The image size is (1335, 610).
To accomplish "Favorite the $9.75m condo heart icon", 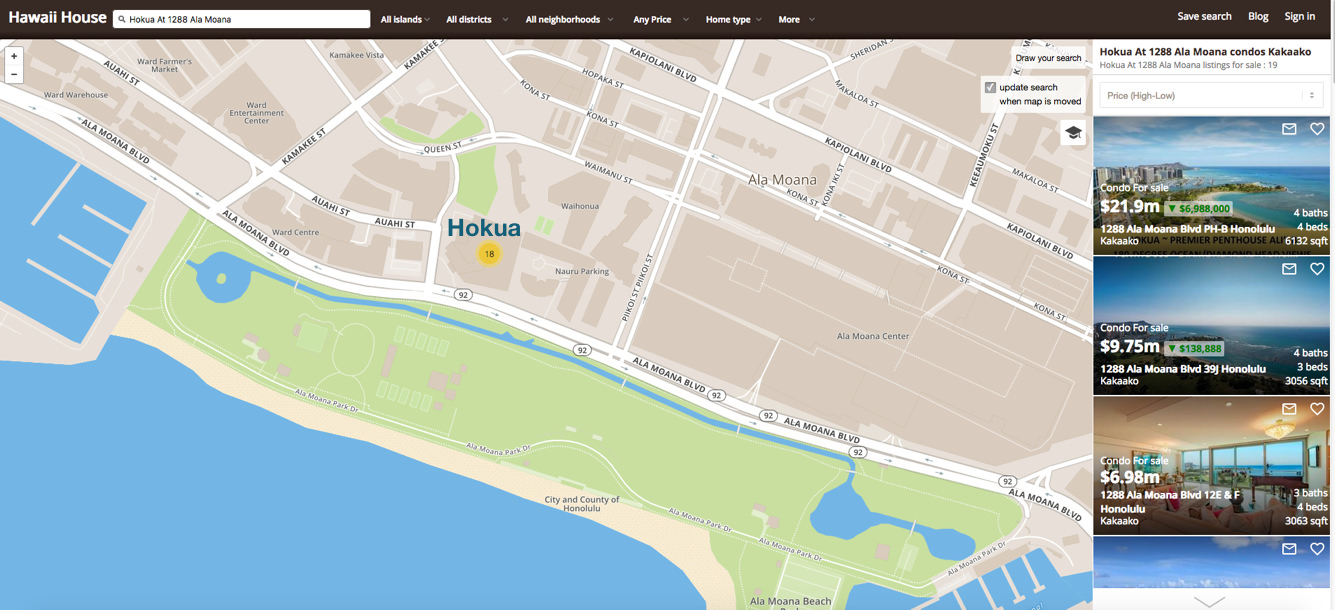I will pos(1317,269).
